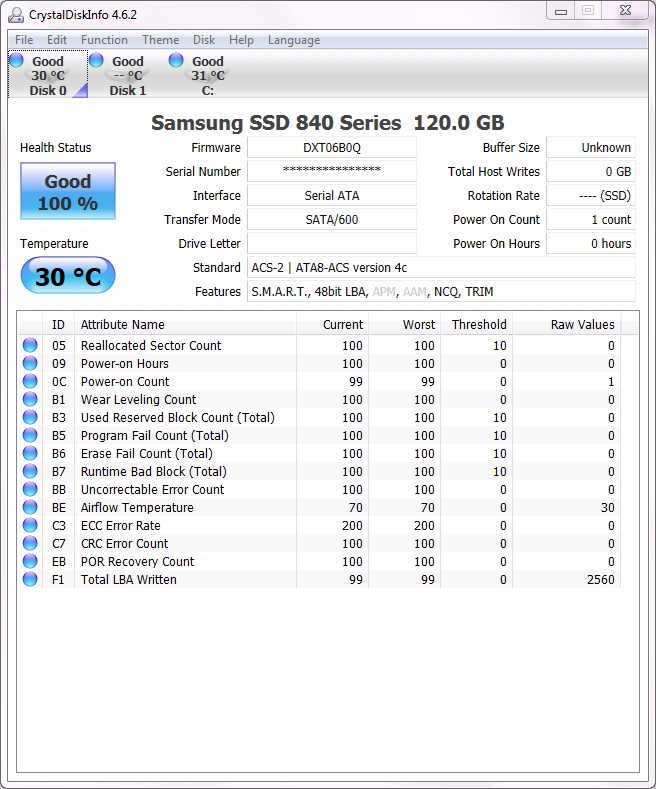The height and width of the screenshot is (789, 656).
Task: Select the C: drive status orb
Action: click(x=176, y=60)
